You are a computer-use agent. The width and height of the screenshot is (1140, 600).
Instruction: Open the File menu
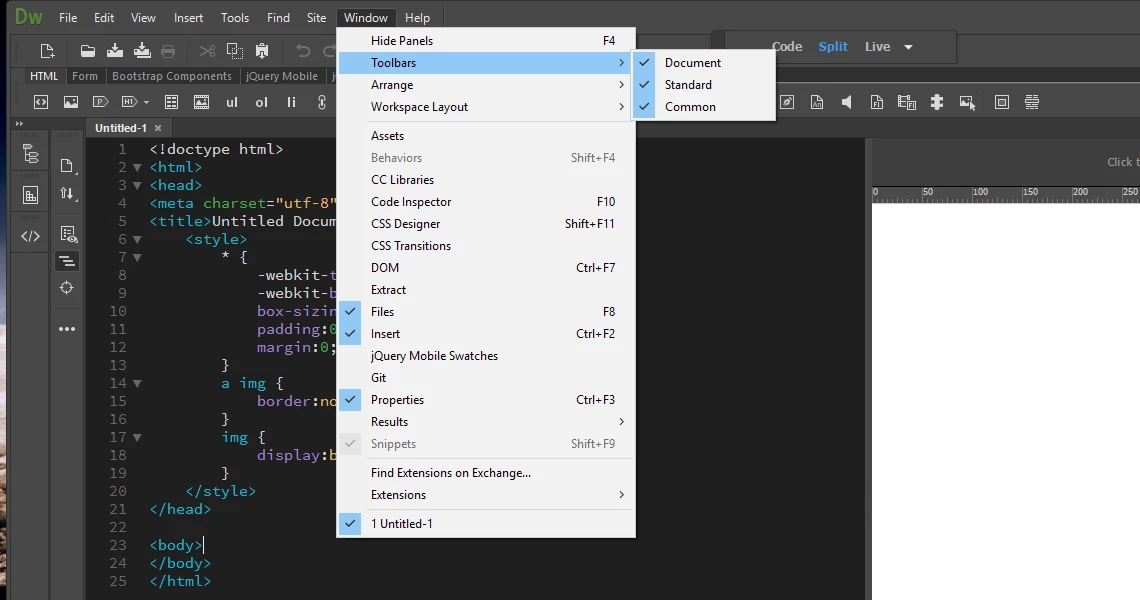tap(68, 17)
